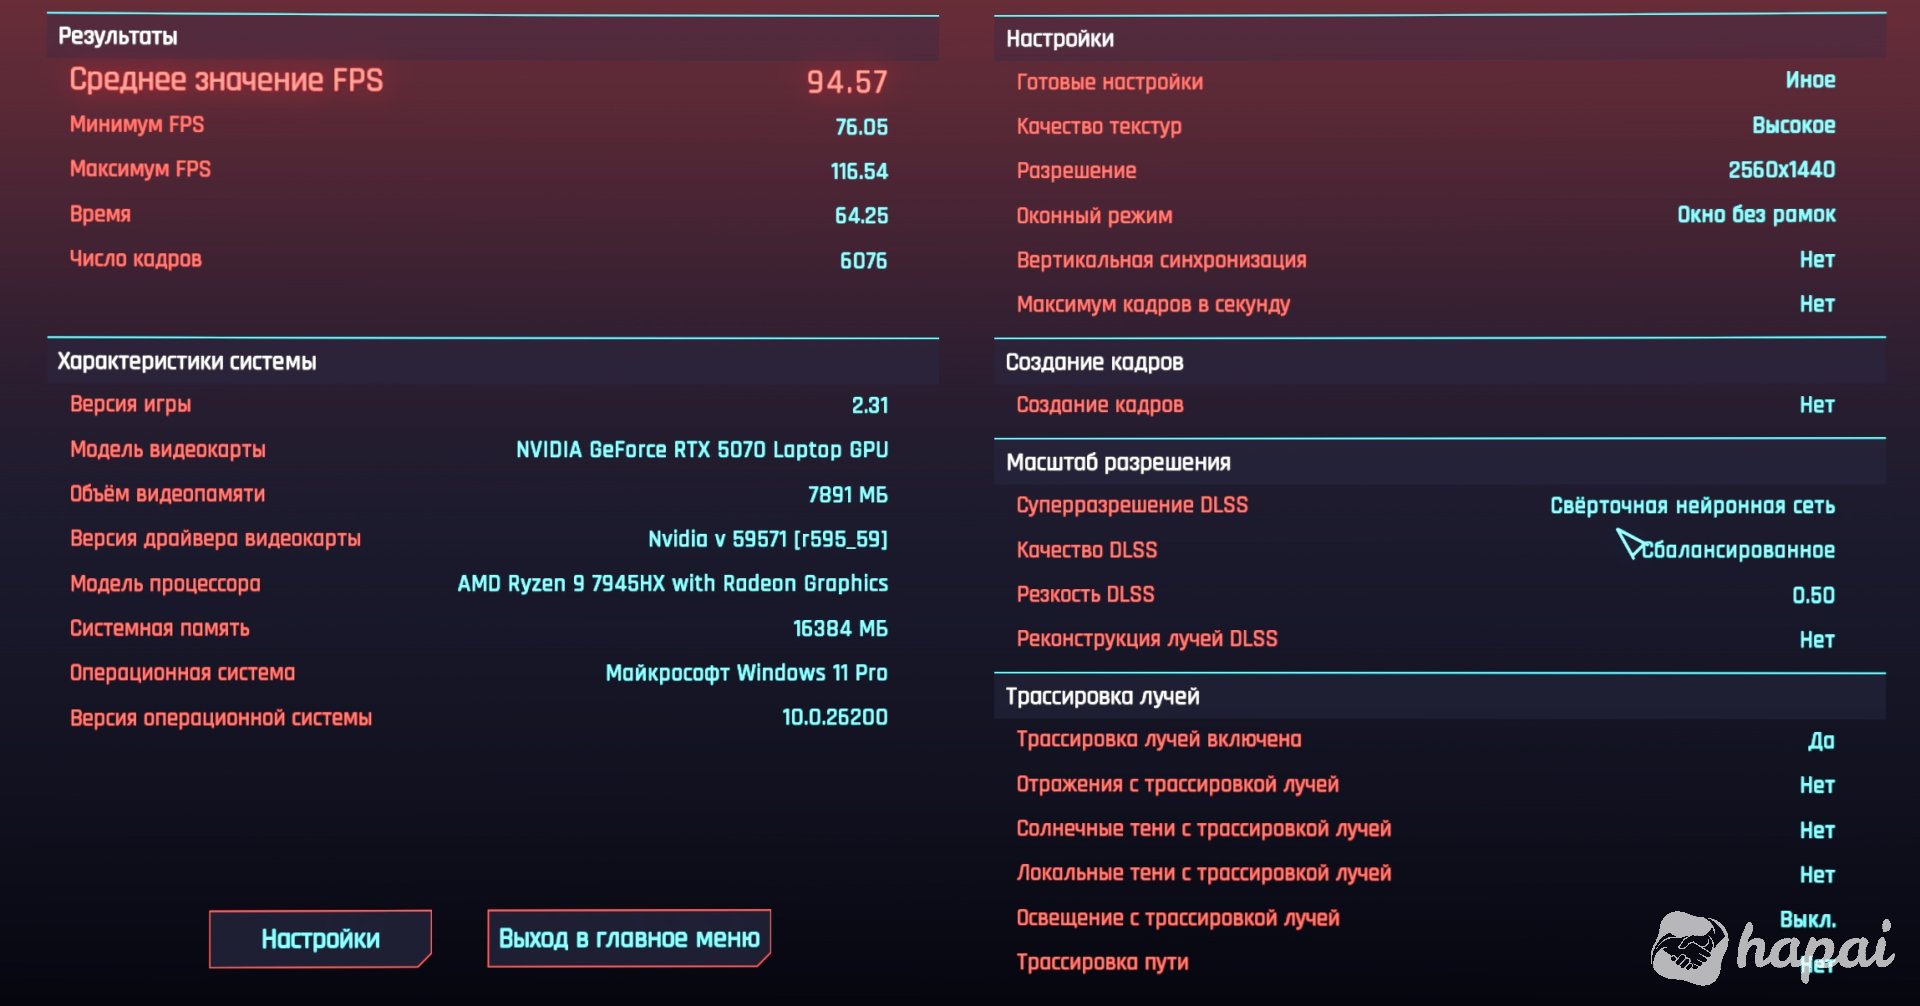Screen dimensions: 1920x1006
Task: Click the Вертикальная синхронизация value Нет
Action: click(1817, 260)
